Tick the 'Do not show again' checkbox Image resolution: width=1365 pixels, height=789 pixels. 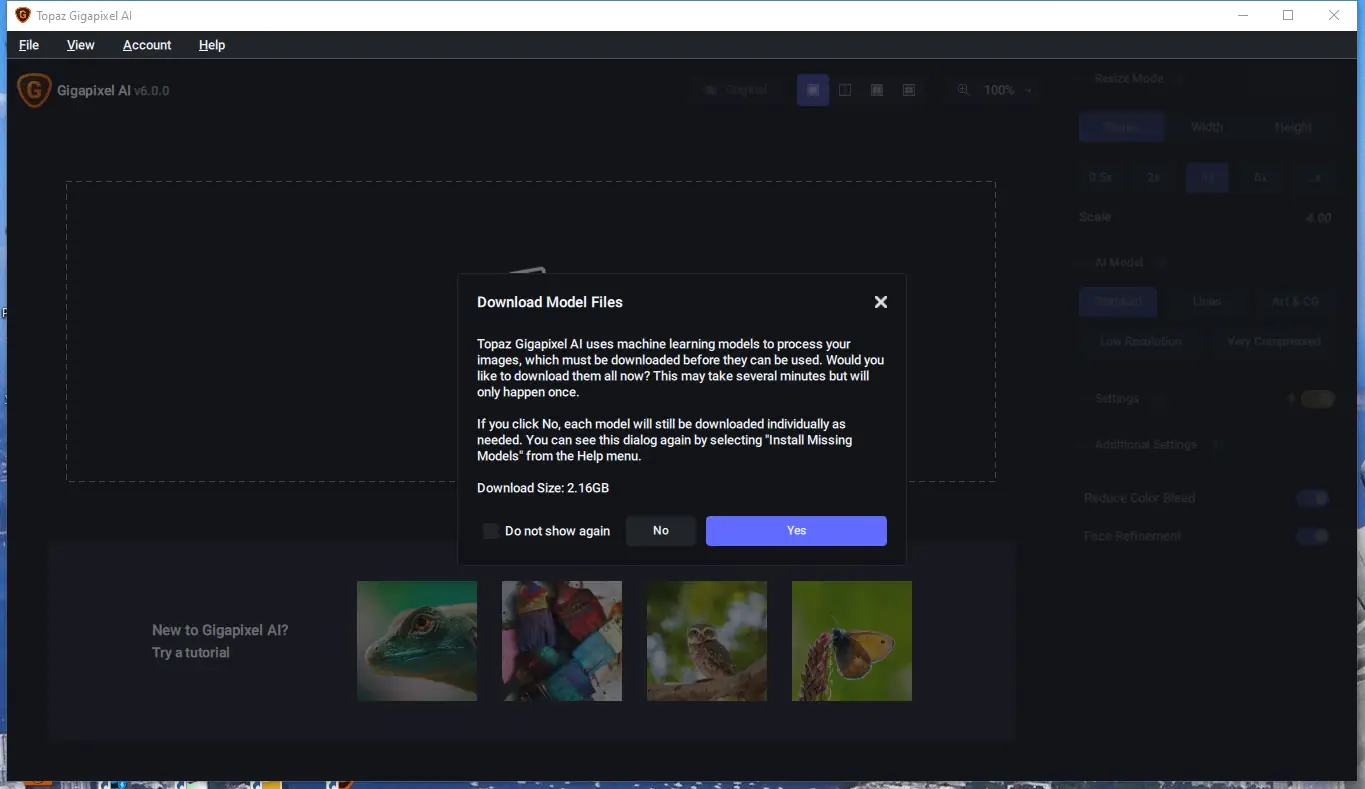click(491, 531)
